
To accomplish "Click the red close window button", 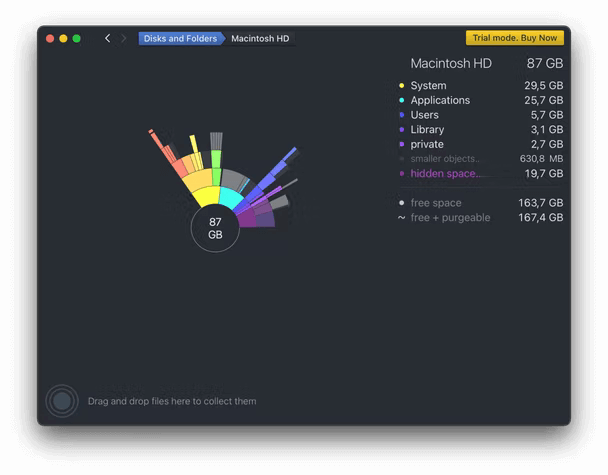I will click(50, 38).
